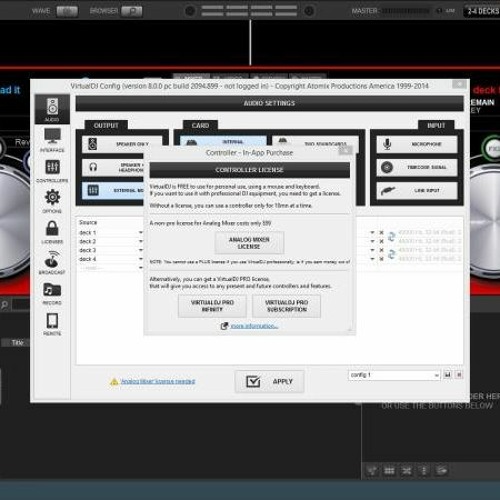
Task: Open the Broadcast section in config sidebar
Action: coord(52,262)
